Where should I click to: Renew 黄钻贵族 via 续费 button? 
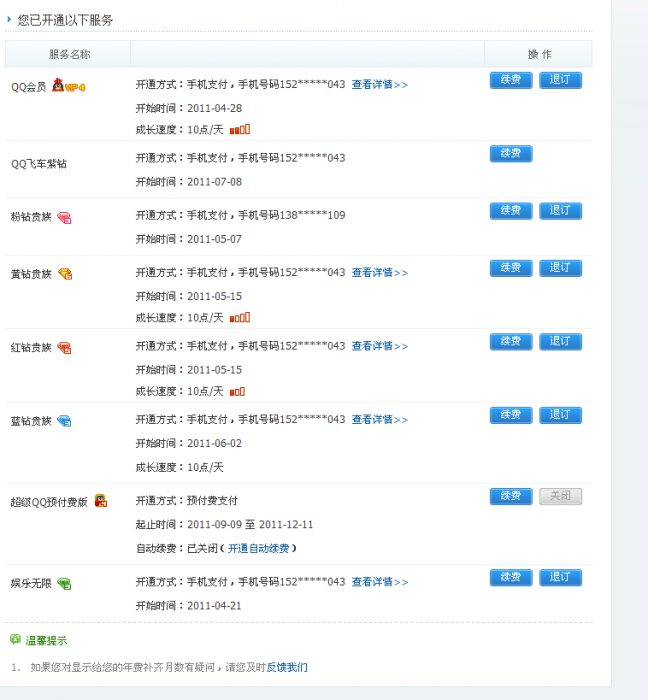point(511,268)
